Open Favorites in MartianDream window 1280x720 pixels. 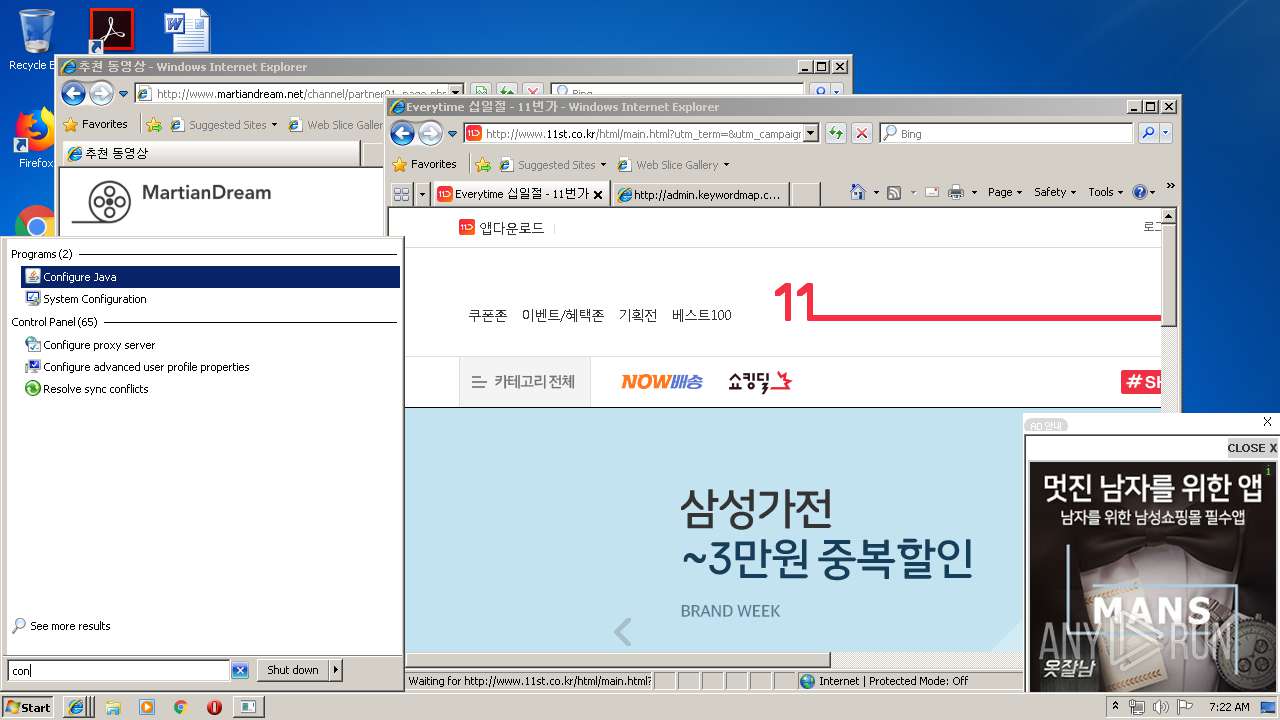tap(95, 125)
